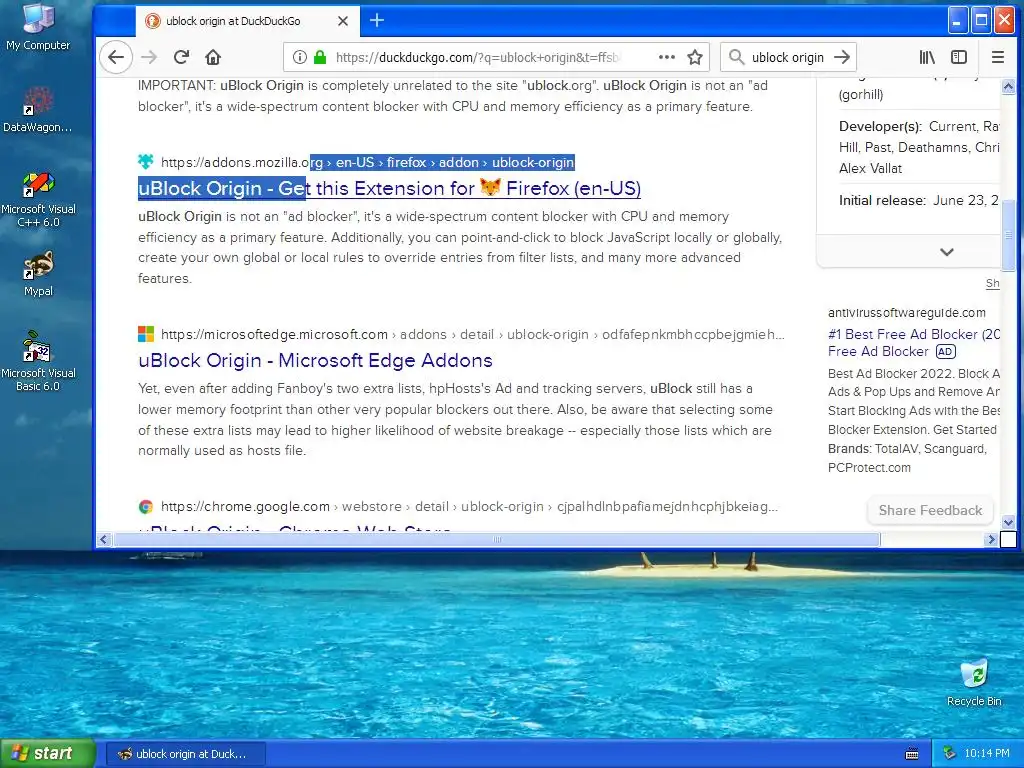The width and height of the screenshot is (1024, 768).
Task: Select the Mypal taskbar window button
Action: [x=185, y=754]
